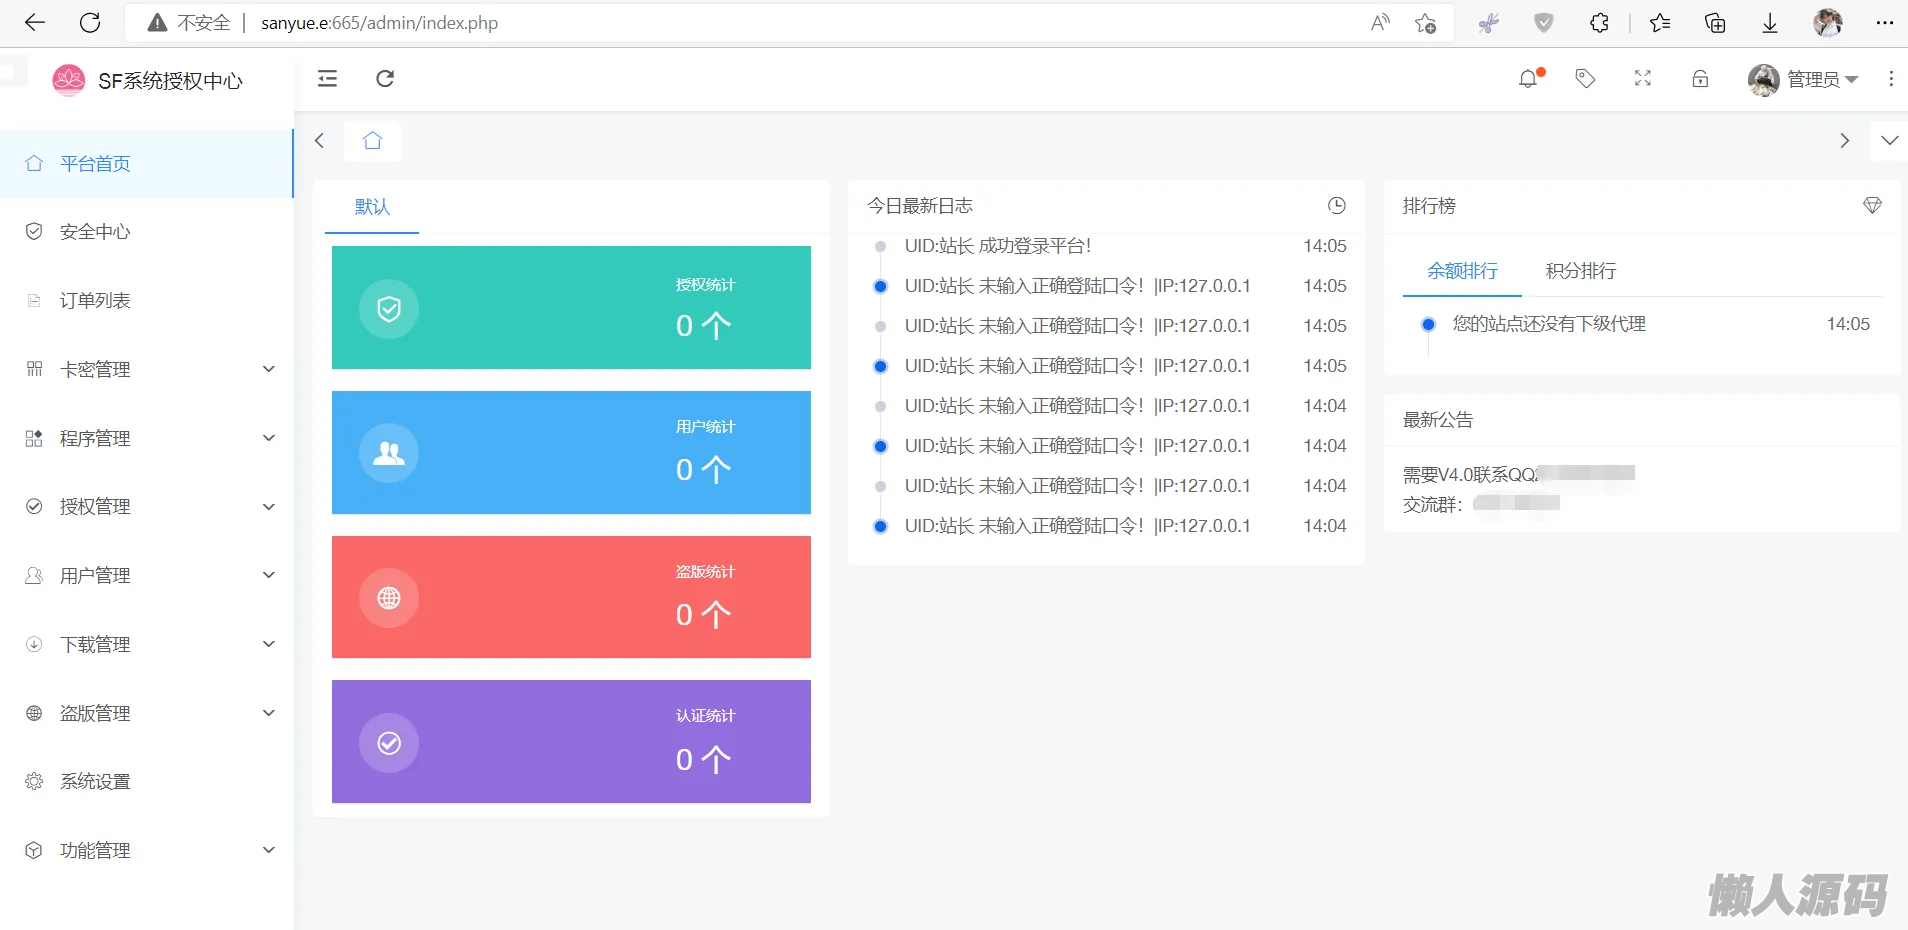Go to 订单列表 in sidebar
Image resolution: width=1908 pixels, height=930 pixels.
coord(95,301)
